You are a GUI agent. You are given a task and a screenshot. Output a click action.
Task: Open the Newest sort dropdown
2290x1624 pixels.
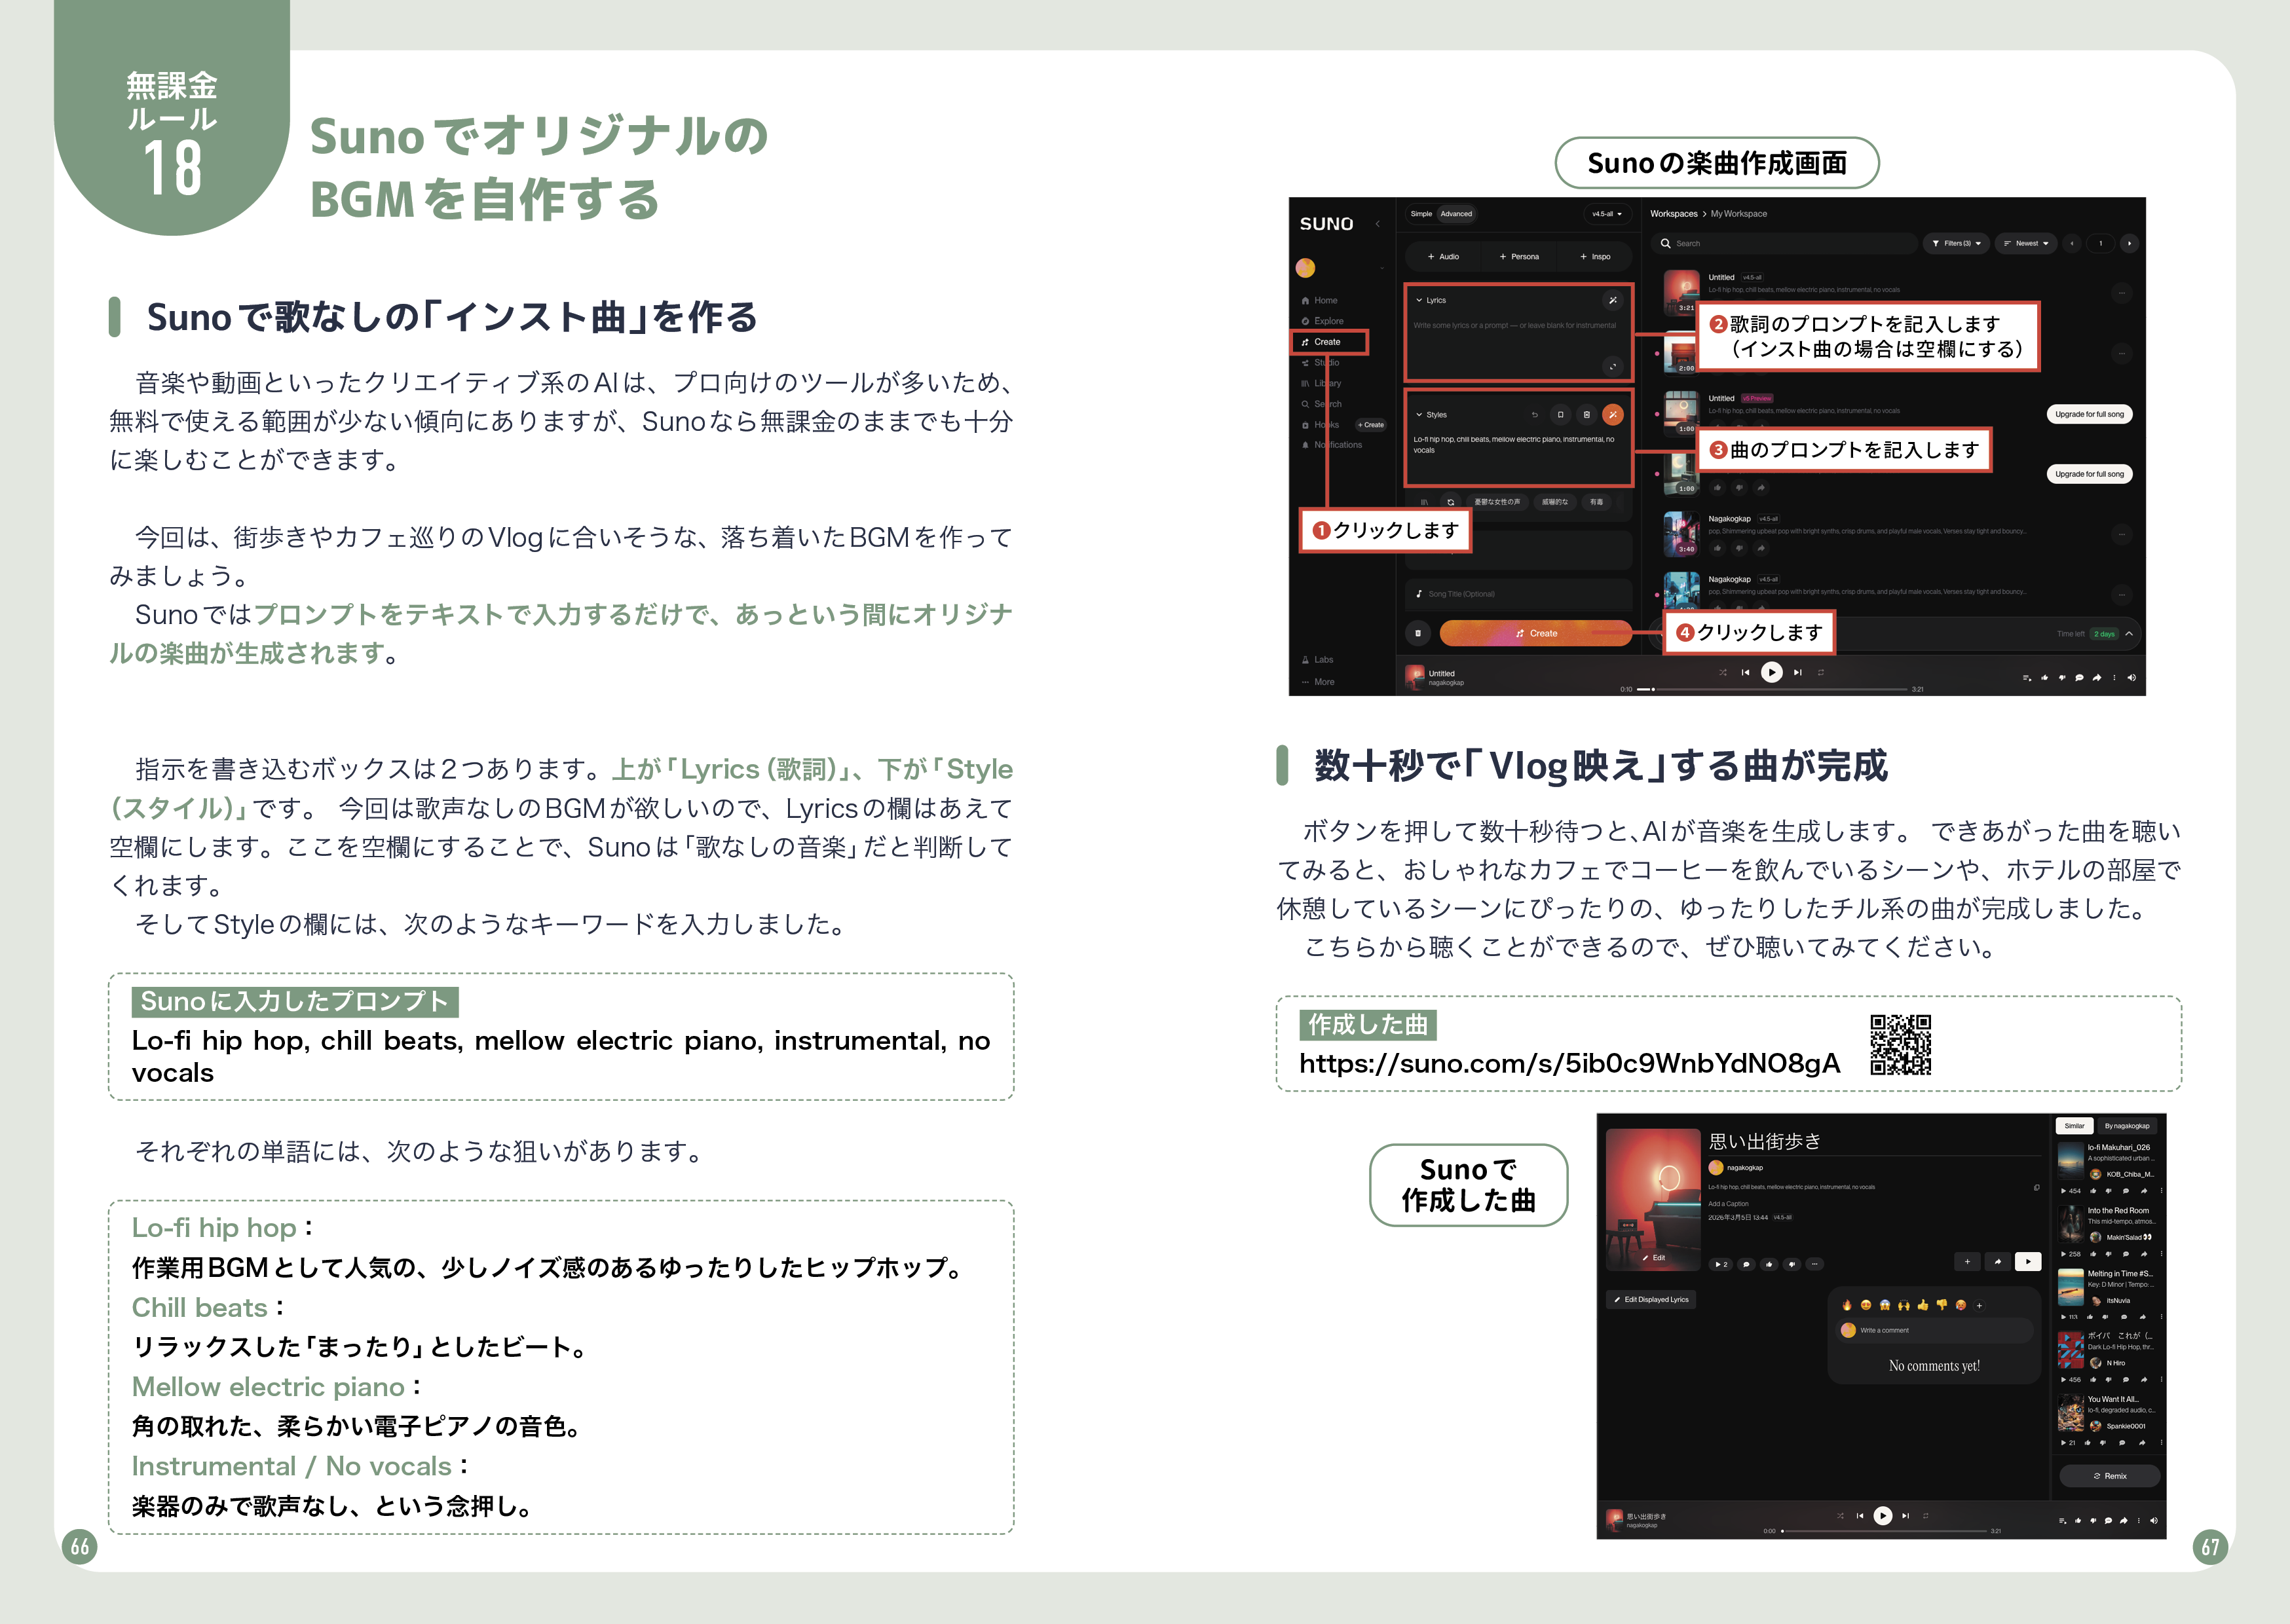[2026, 243]
